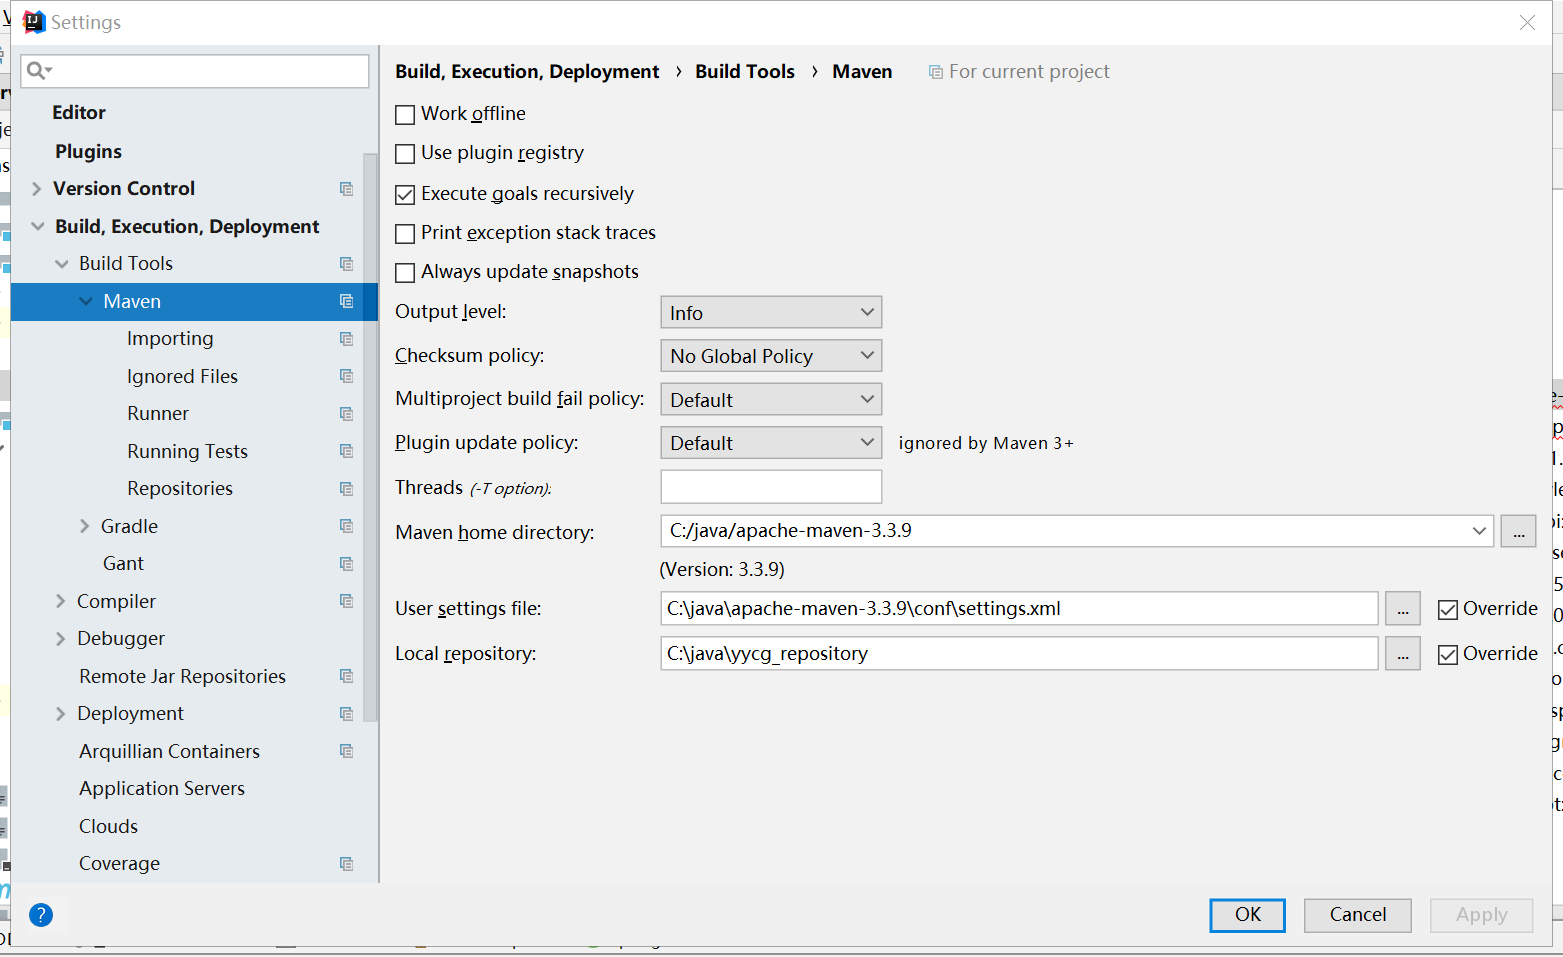Click the Apply button
1563x957 pixels.
[x=1481, y=915]
